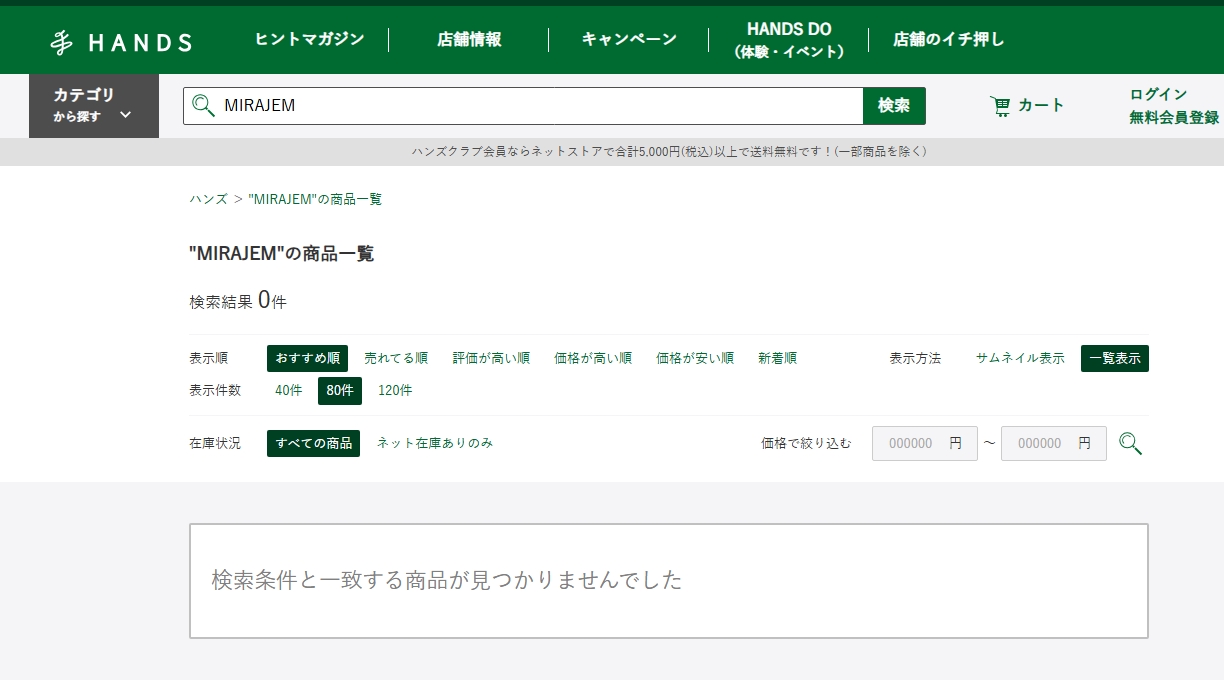Switch to サムネイル表示 view
Screen dimensions: 1224x680
[x=1020, y=358]
